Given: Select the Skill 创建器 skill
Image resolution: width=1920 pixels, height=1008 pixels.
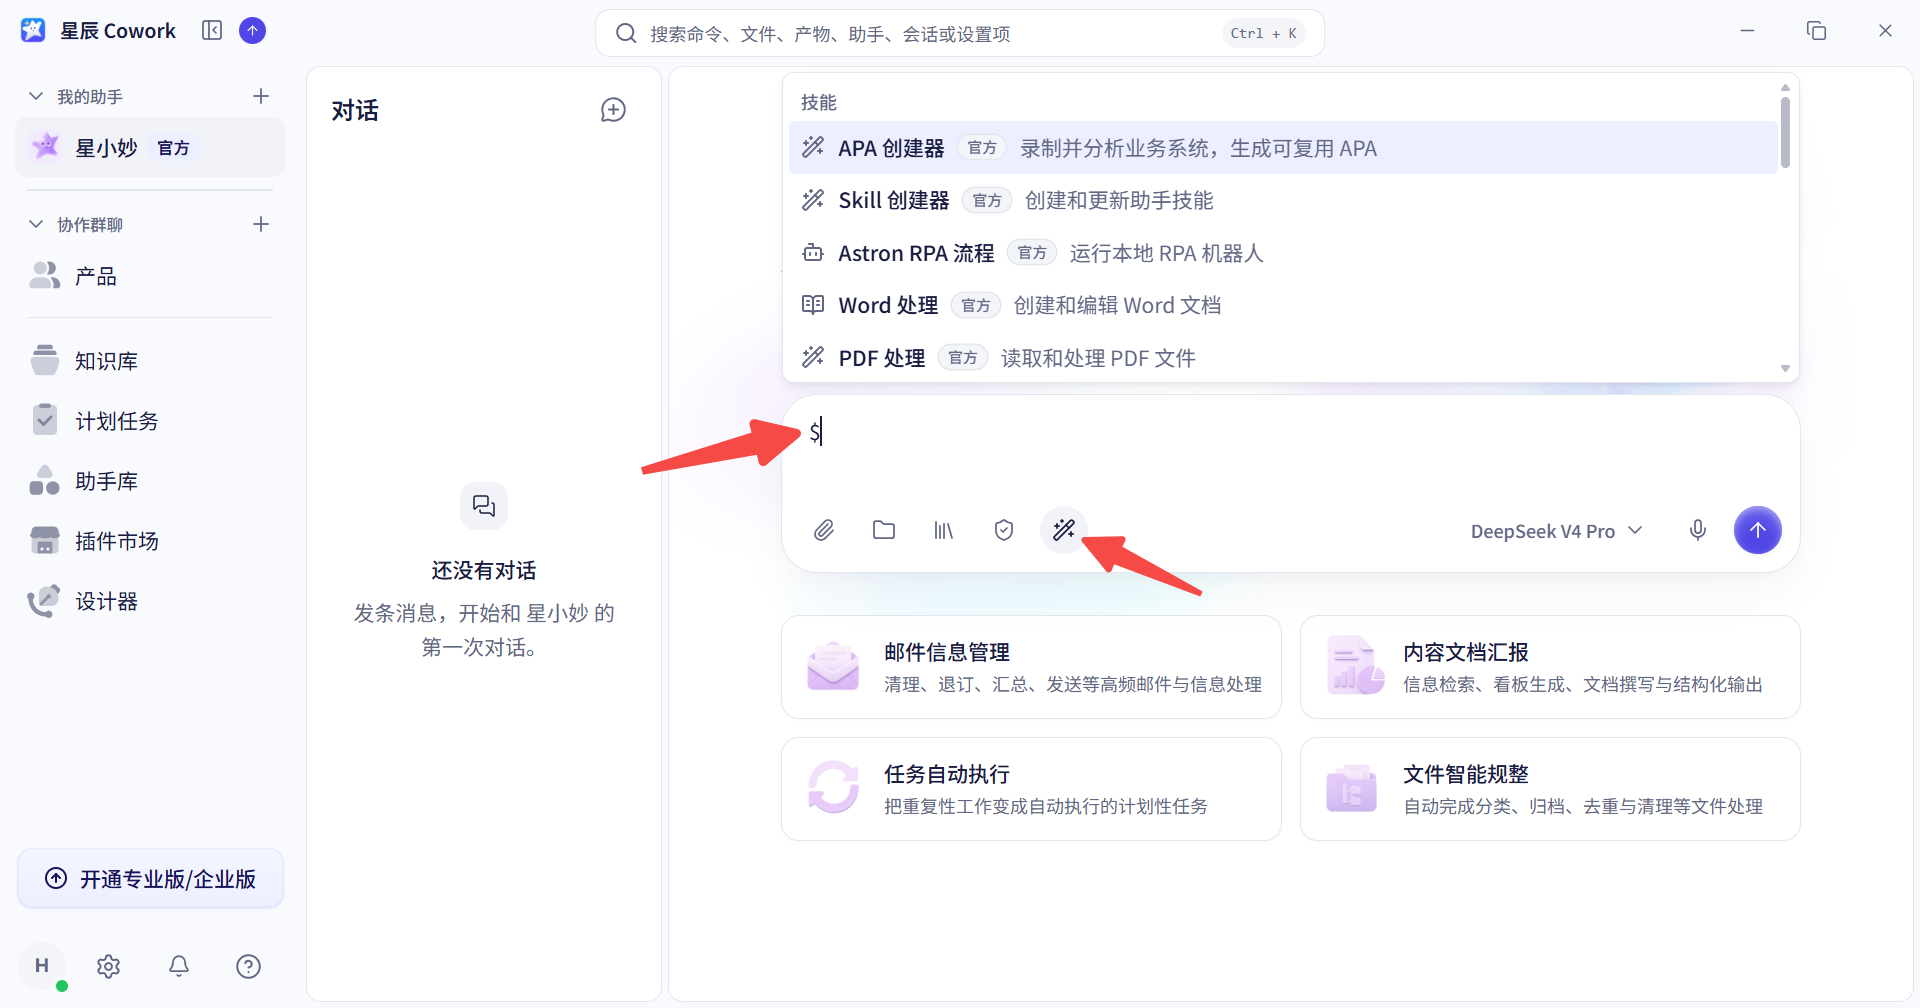Looking at the screenshot, I should click(1283, 200).
